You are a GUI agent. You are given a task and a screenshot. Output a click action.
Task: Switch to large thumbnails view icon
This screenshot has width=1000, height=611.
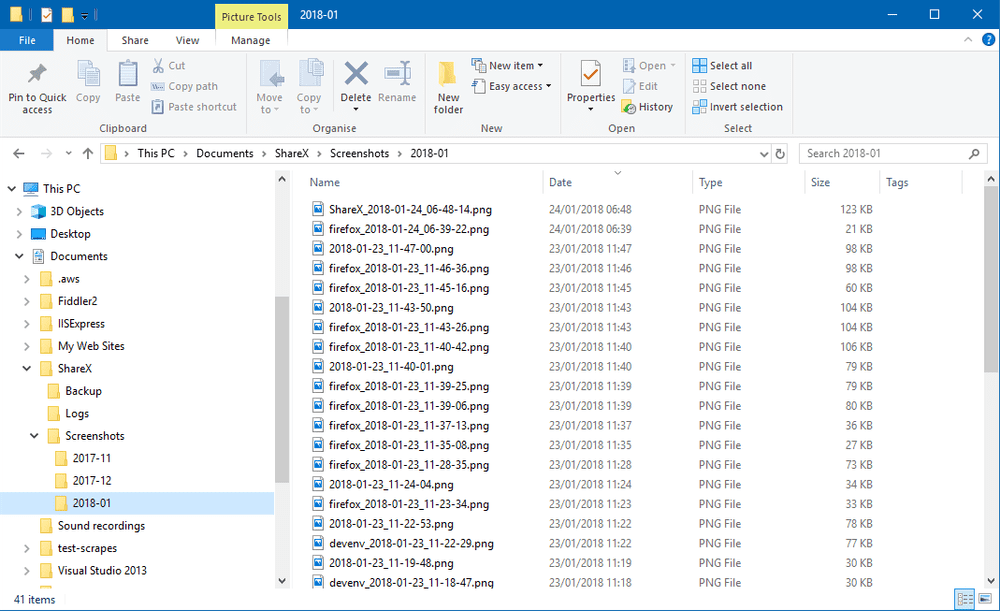pos(985,599)
